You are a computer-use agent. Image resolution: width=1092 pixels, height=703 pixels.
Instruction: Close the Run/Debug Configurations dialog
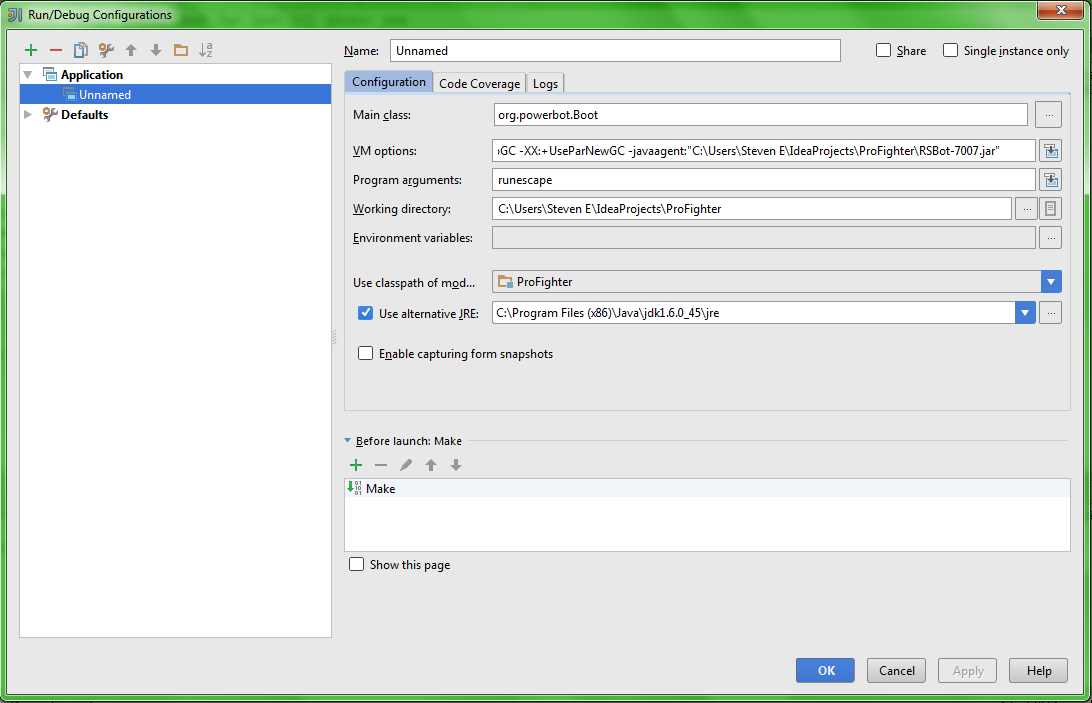pyautogui.click(x=1061, y=10)
